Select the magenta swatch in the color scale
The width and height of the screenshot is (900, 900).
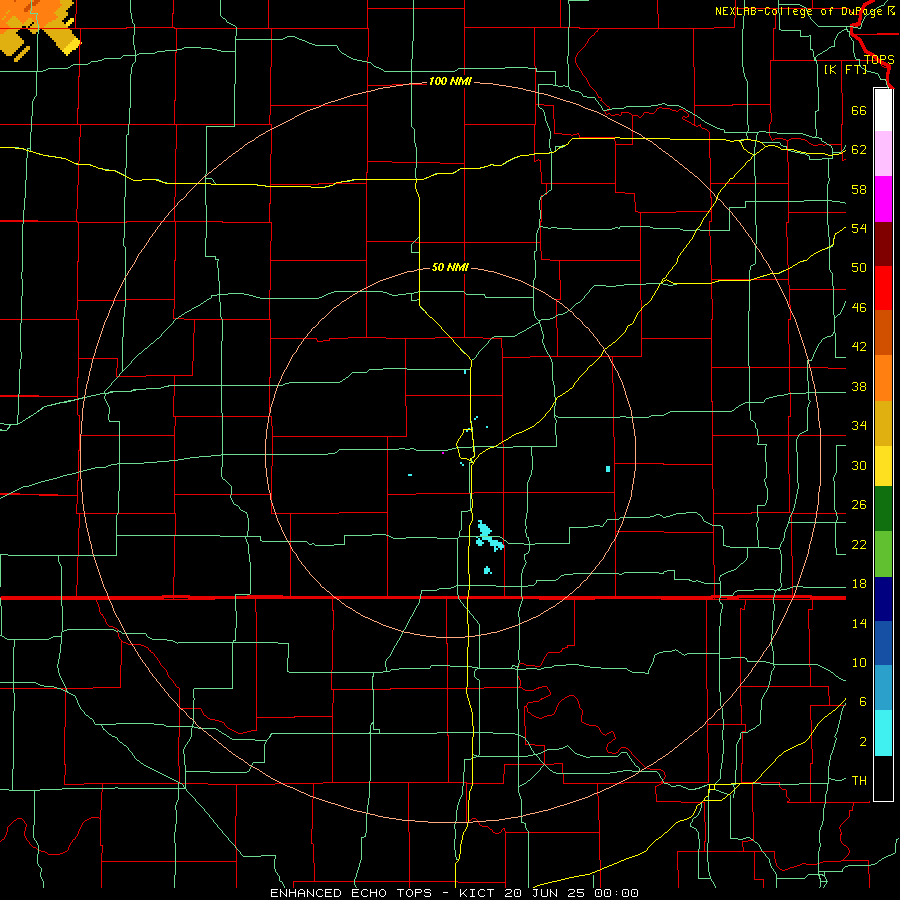pos(883,199)
